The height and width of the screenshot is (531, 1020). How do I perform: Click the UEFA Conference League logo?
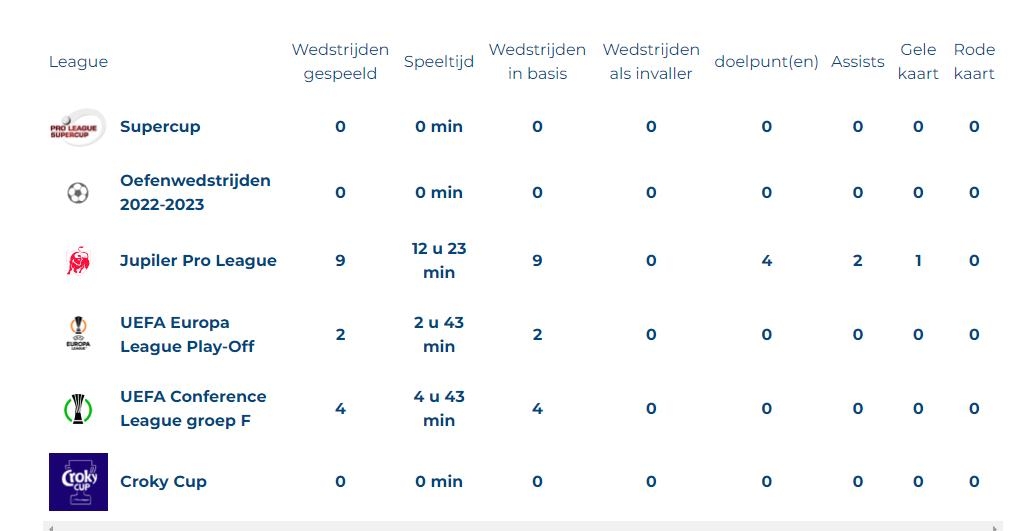click(x=77, y=409)
